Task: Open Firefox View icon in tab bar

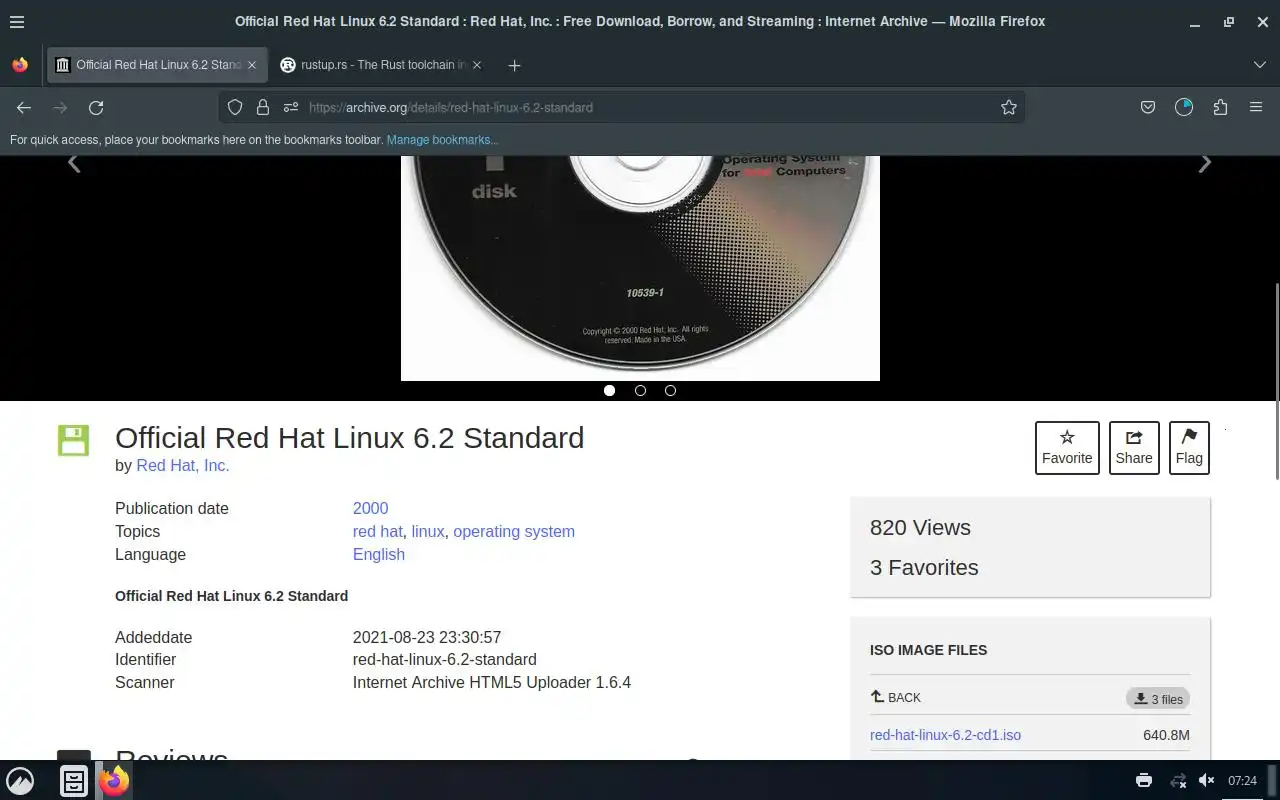Action: pos(20,65)
